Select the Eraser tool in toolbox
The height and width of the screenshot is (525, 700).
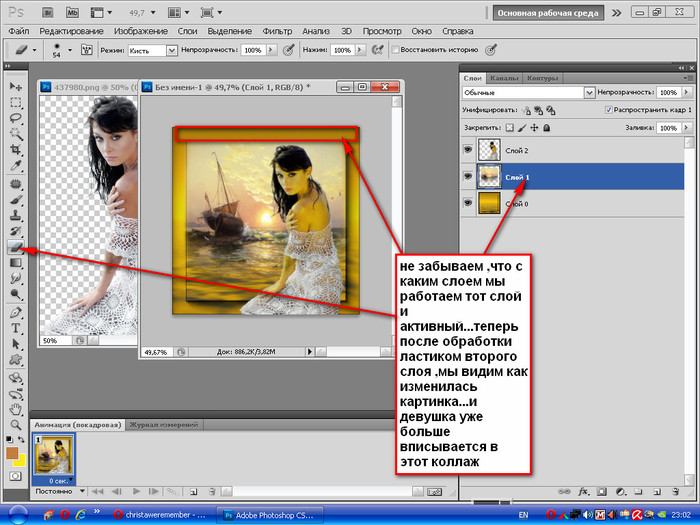coord(16,246)
